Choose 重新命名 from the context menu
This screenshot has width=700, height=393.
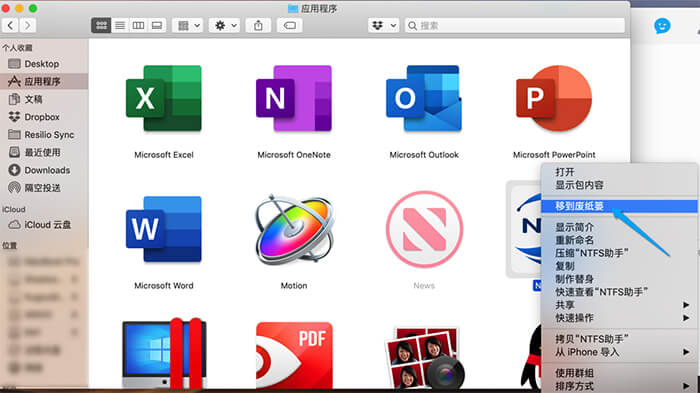(619, 240)
